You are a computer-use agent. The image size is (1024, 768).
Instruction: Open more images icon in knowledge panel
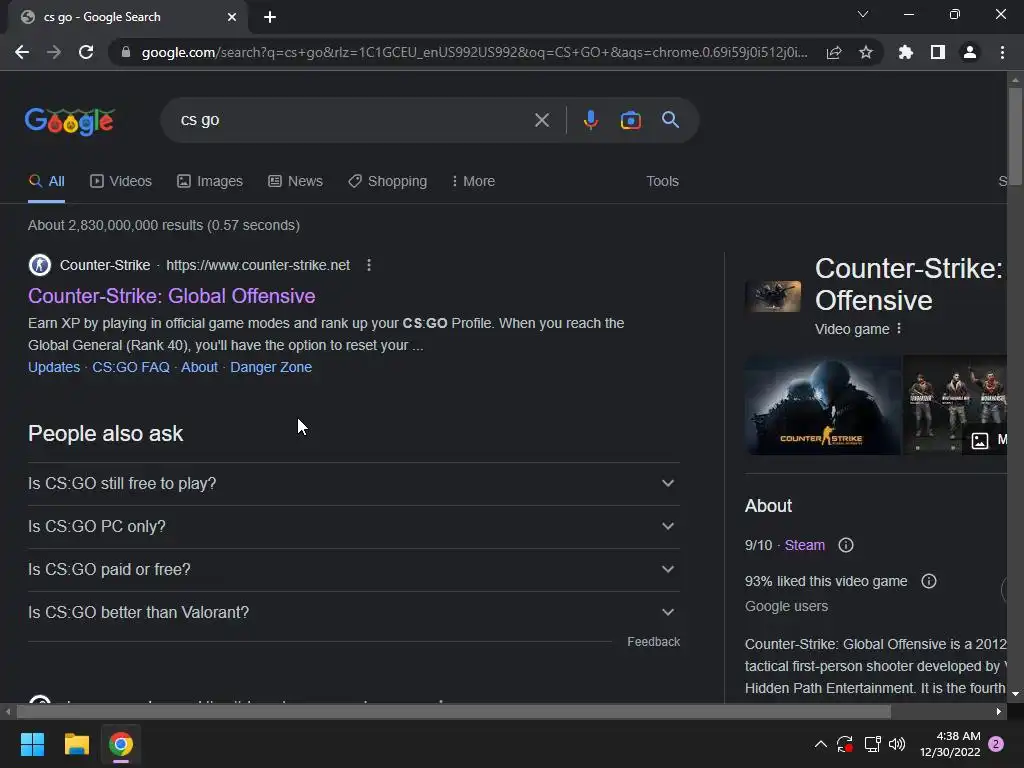[x=980, y=440]
